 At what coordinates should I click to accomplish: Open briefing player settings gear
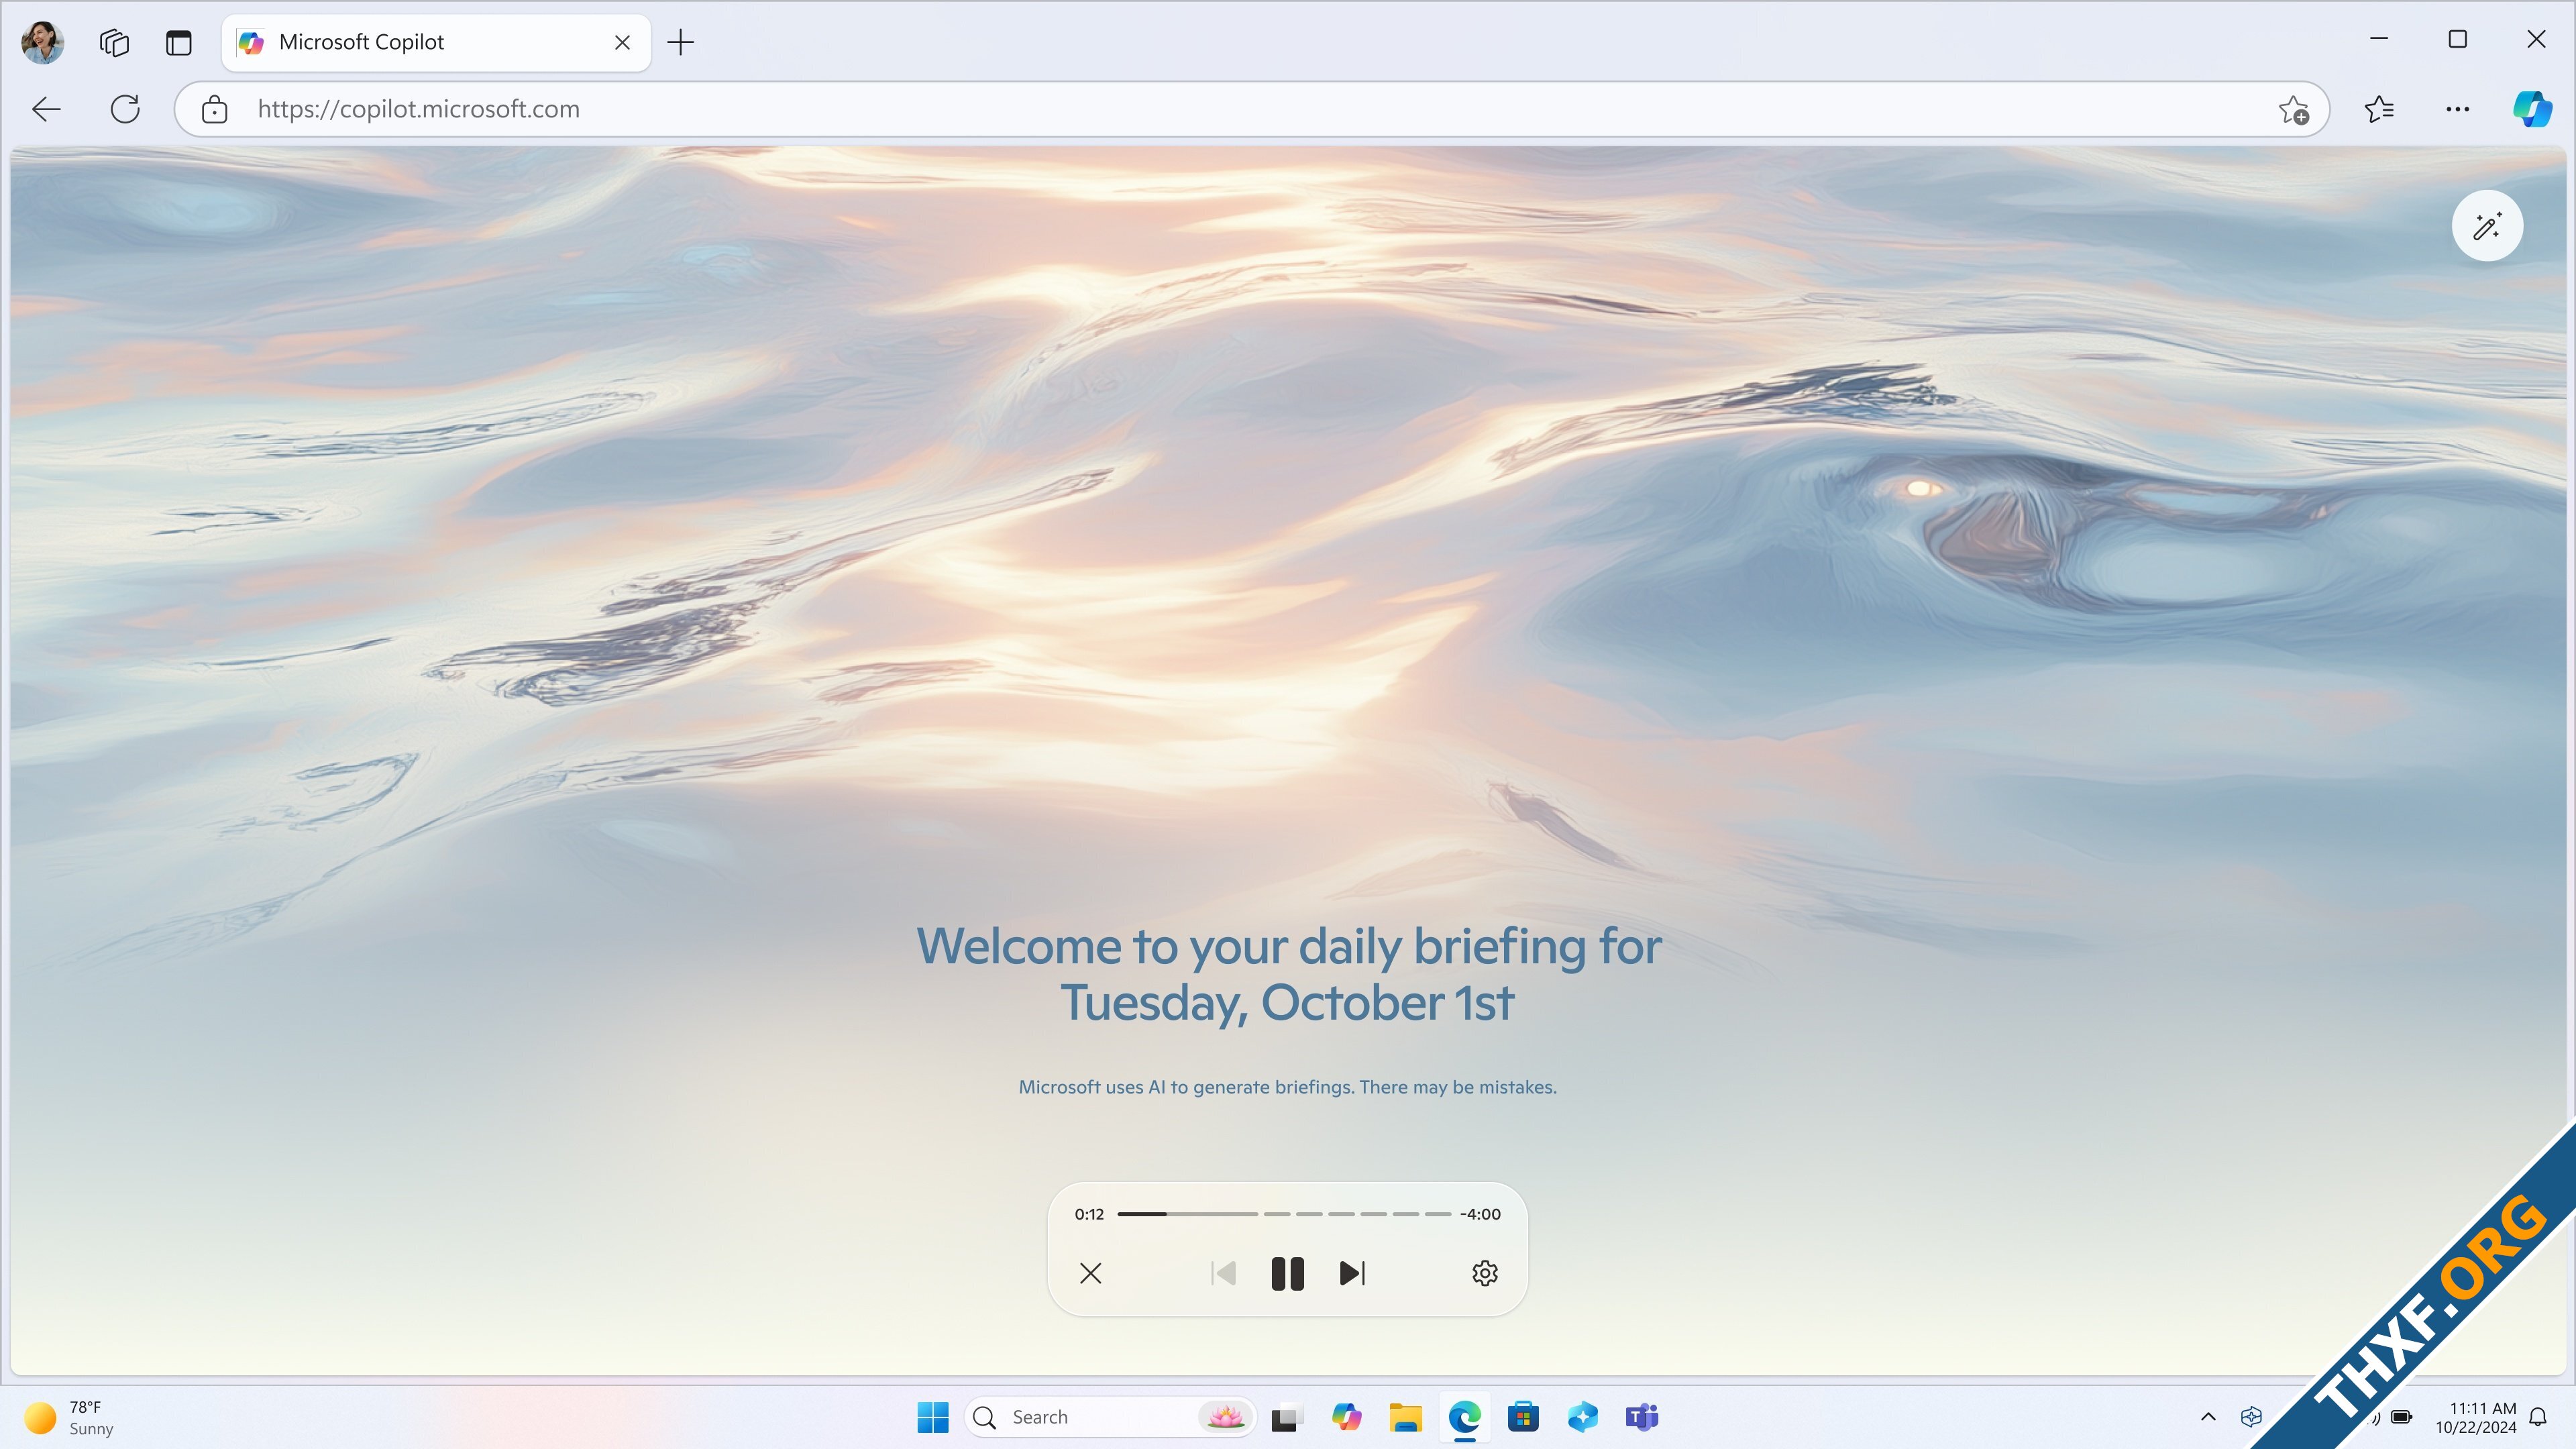click(x=1485, y=1273)
